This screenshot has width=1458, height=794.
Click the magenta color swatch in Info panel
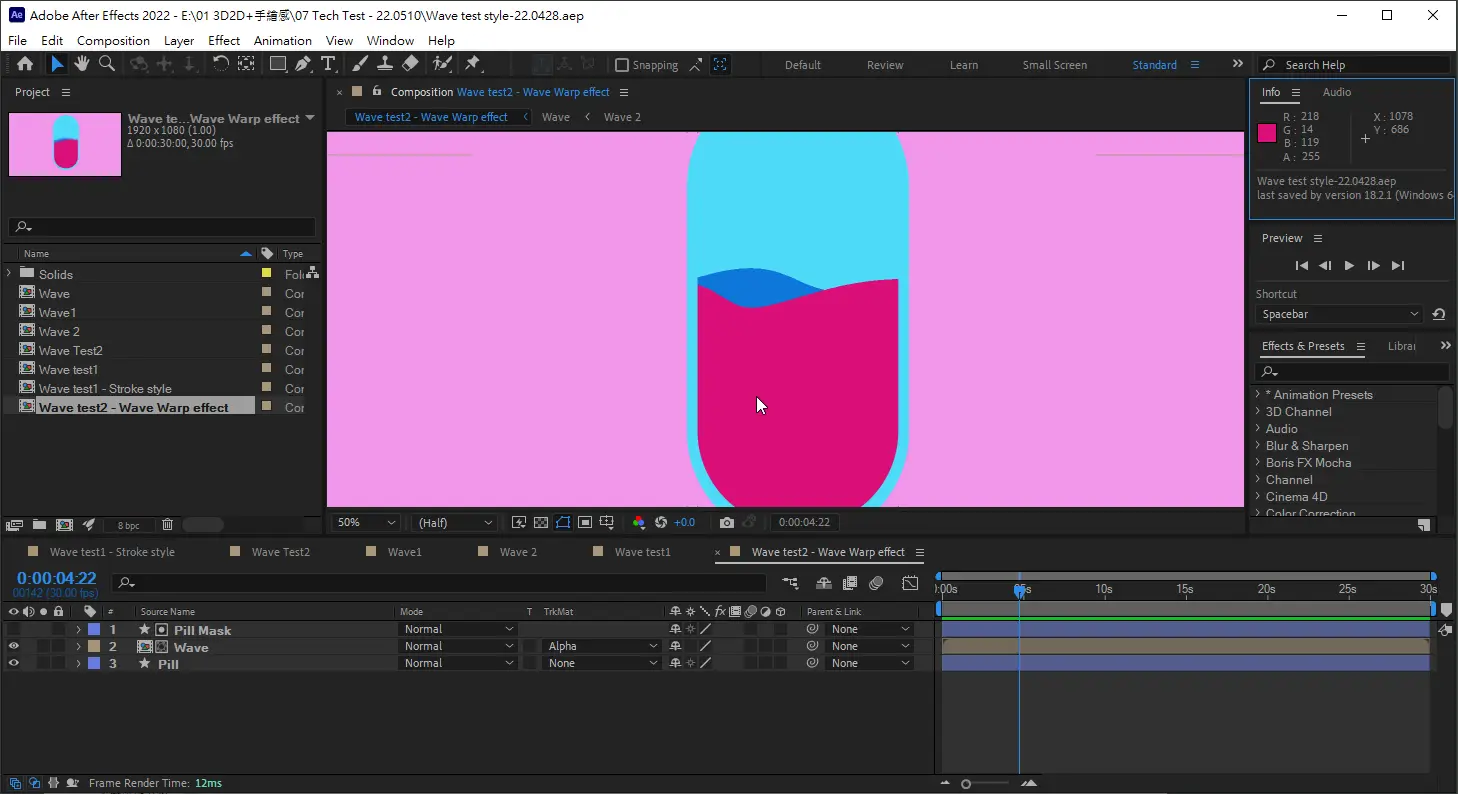[1267, 133]
